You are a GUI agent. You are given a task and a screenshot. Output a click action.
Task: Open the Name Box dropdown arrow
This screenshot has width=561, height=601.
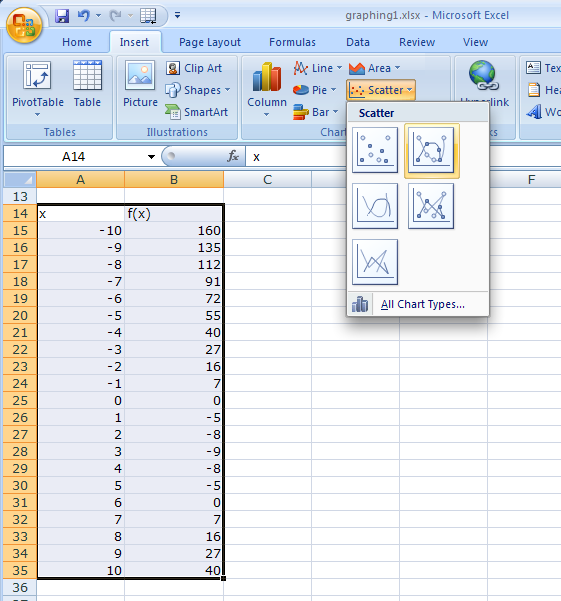click(x=151, y=156)
